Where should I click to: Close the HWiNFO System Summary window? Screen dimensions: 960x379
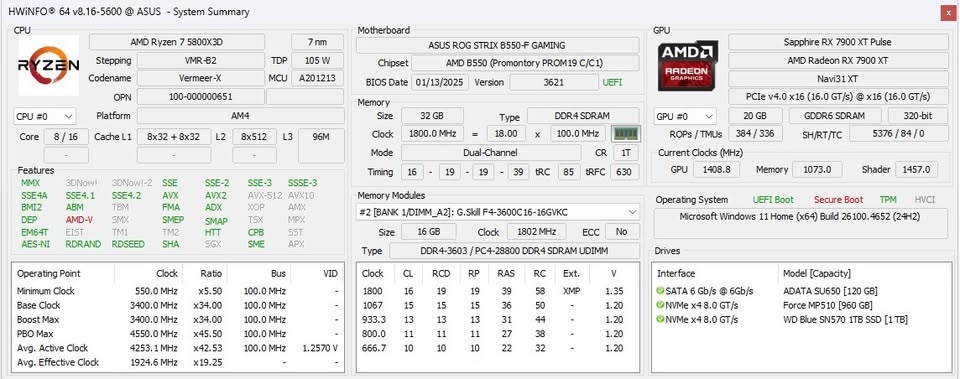947,12
